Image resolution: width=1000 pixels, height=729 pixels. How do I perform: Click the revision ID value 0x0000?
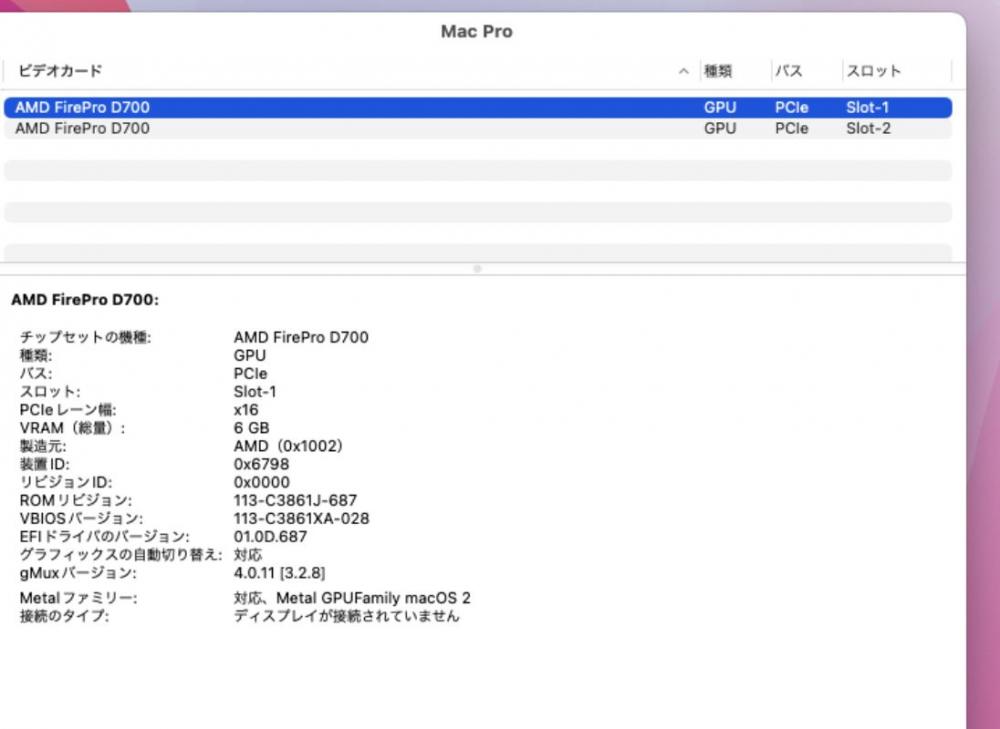261,482
